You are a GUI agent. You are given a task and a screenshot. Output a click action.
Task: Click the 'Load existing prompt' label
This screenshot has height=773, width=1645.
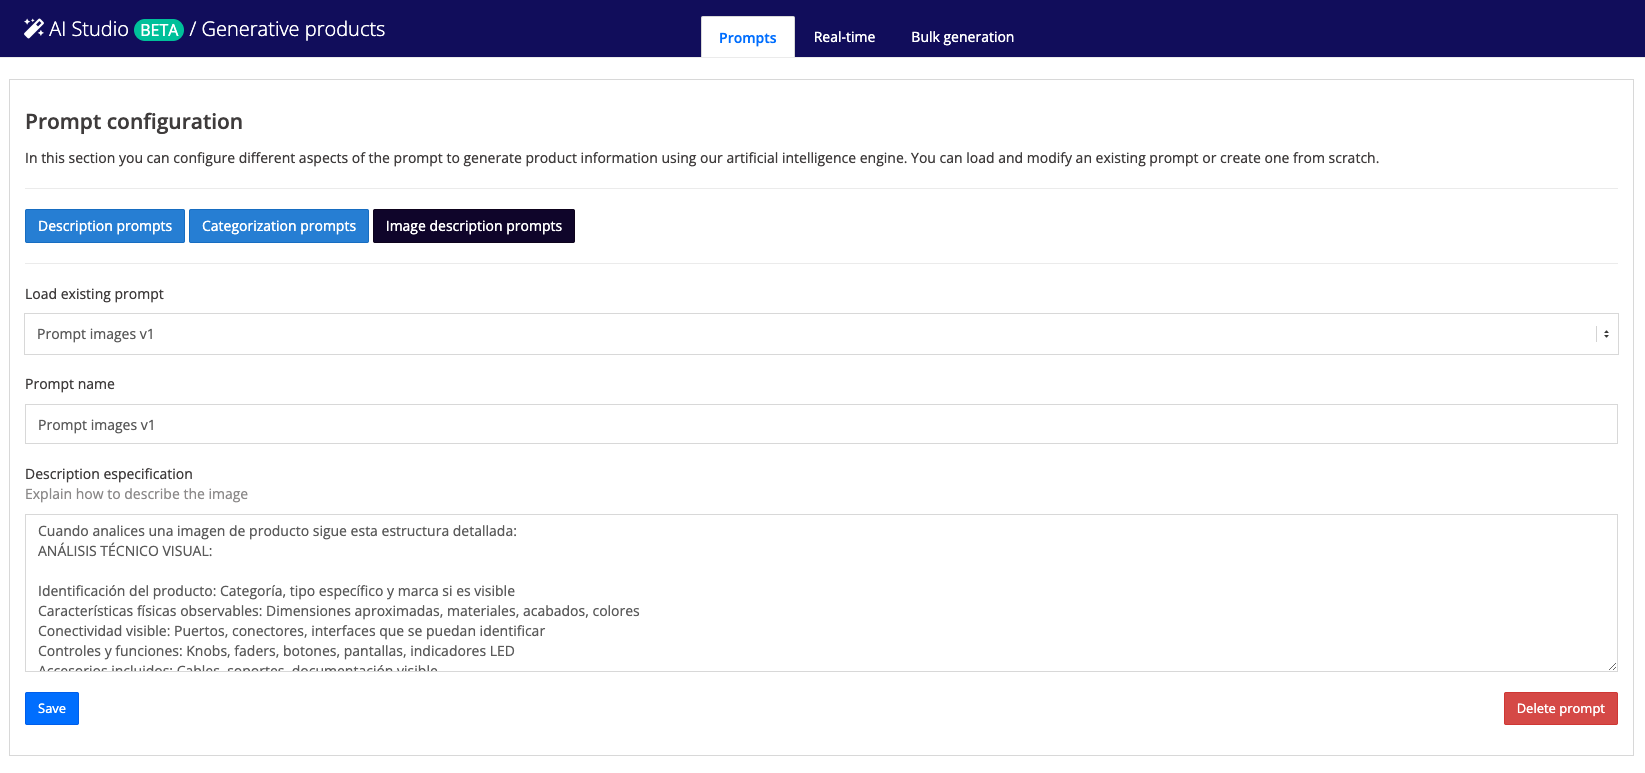[x=94, y=294]
